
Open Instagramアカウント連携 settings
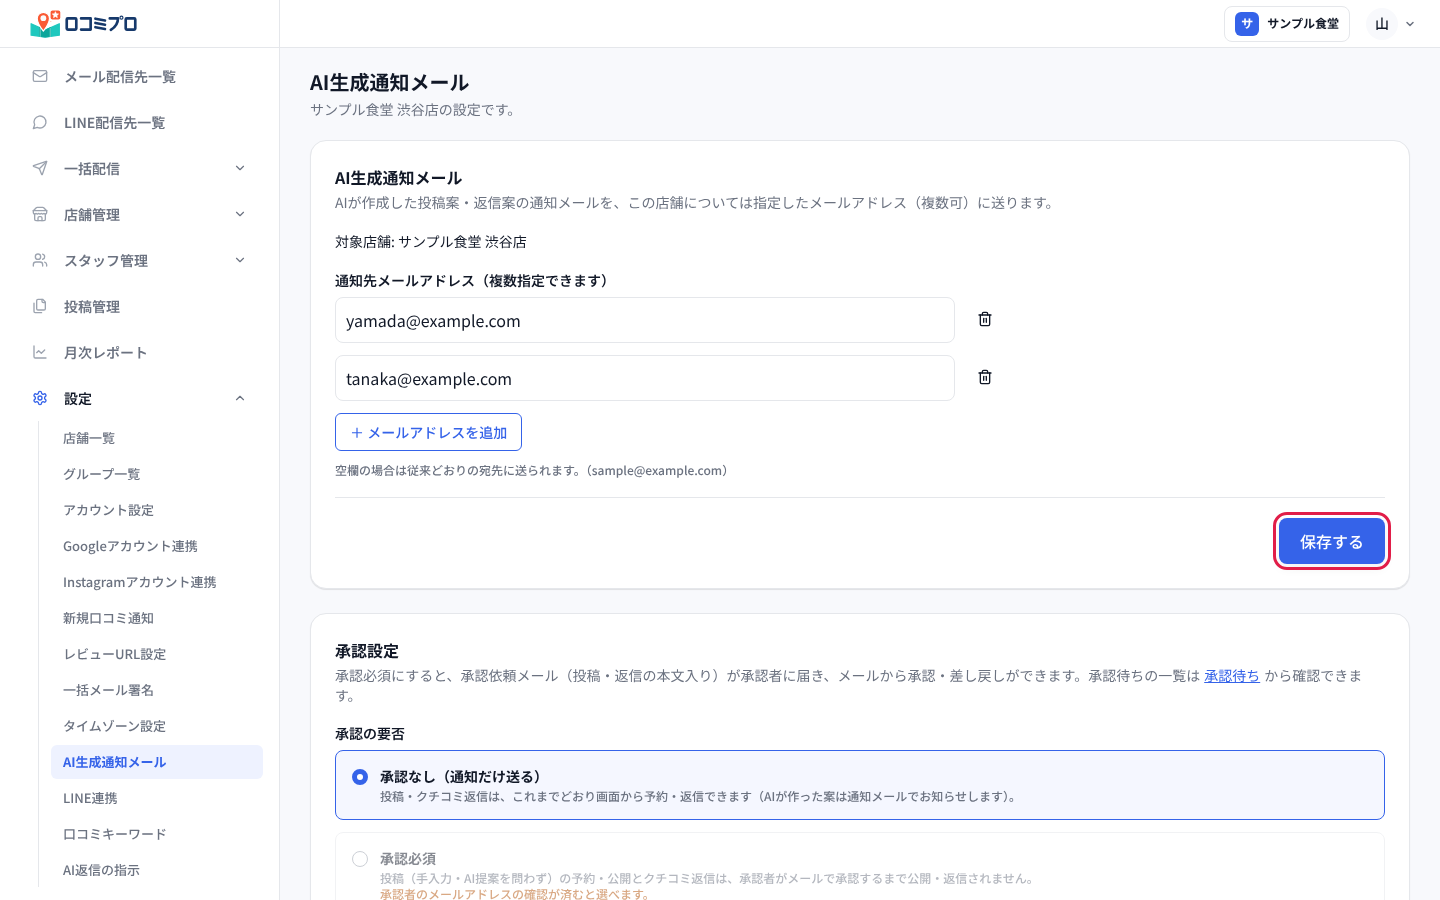coord(157,582)
